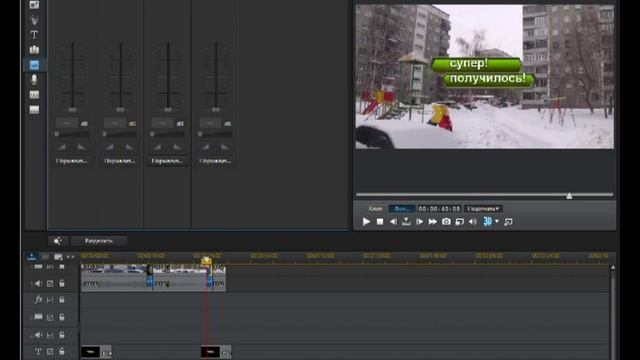This screenshot has height=360, width=640.
Task: Grab the fourth mixer channel volume fader
Action: coord(216,109)
